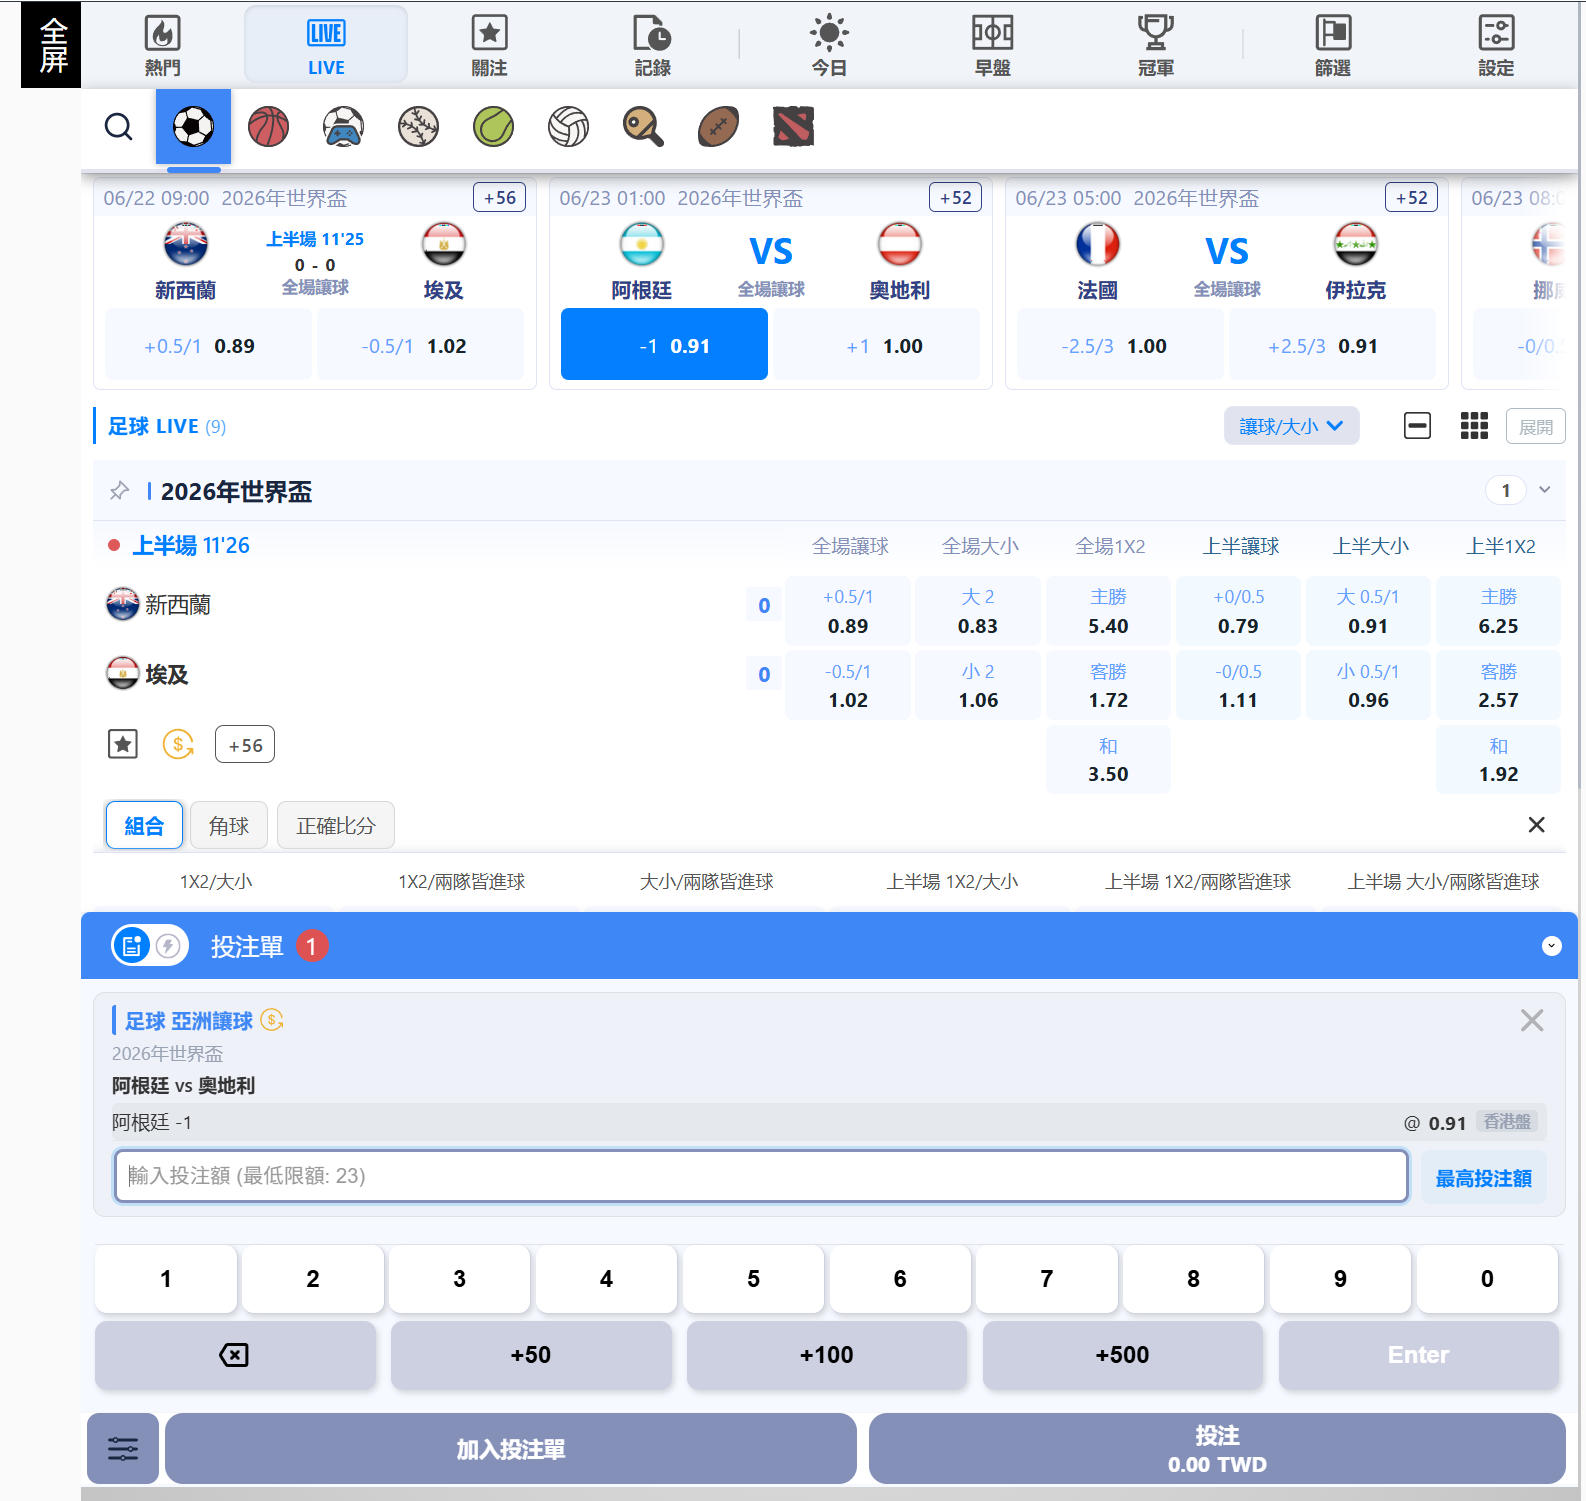Screen dimensions: 1586x1501
Task: Pin the 2026年世界盃 league
Action: pos(119,491)
